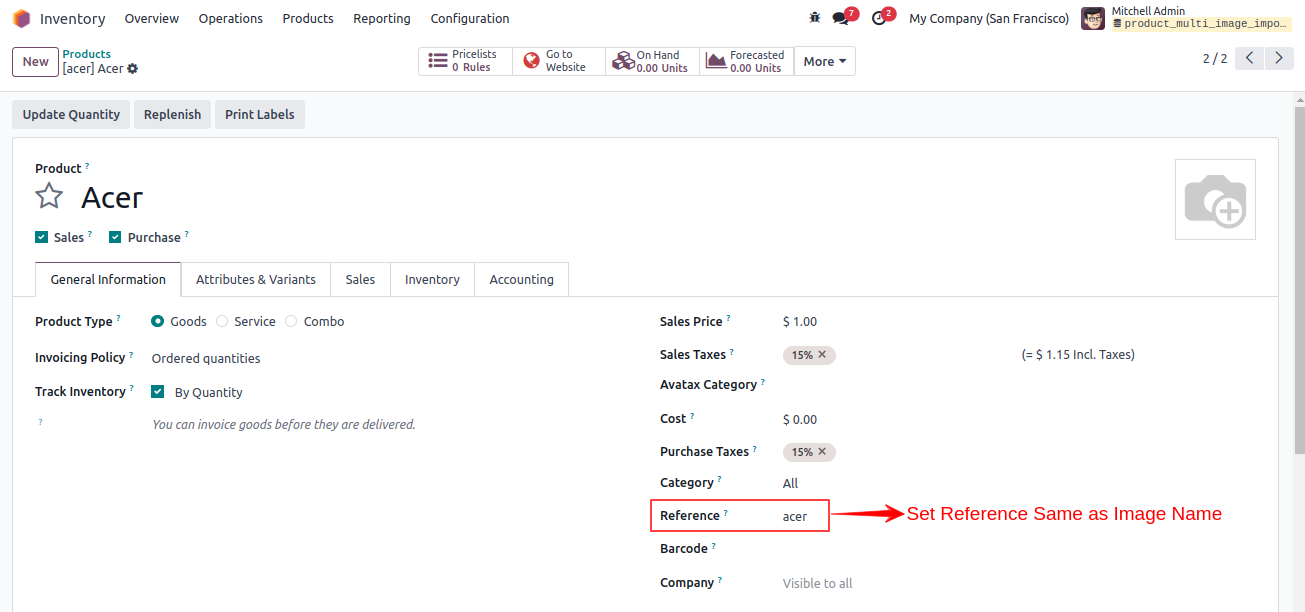Screen dimensions: 1305x612
Task: Go to previous record arrow
Action: coord(1250,58)
